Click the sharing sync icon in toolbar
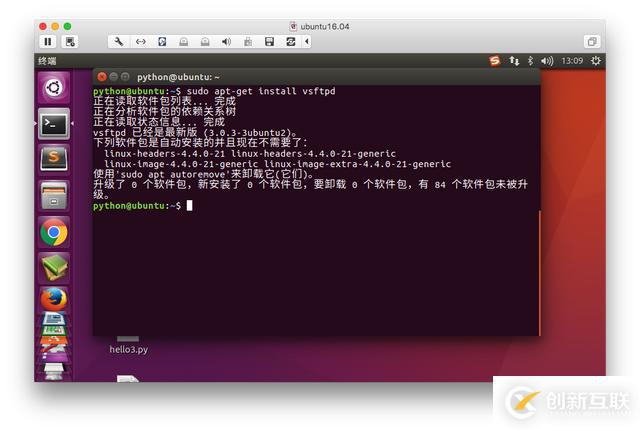The width and height of the screenshot is (640, 431). tap(291, 42)
